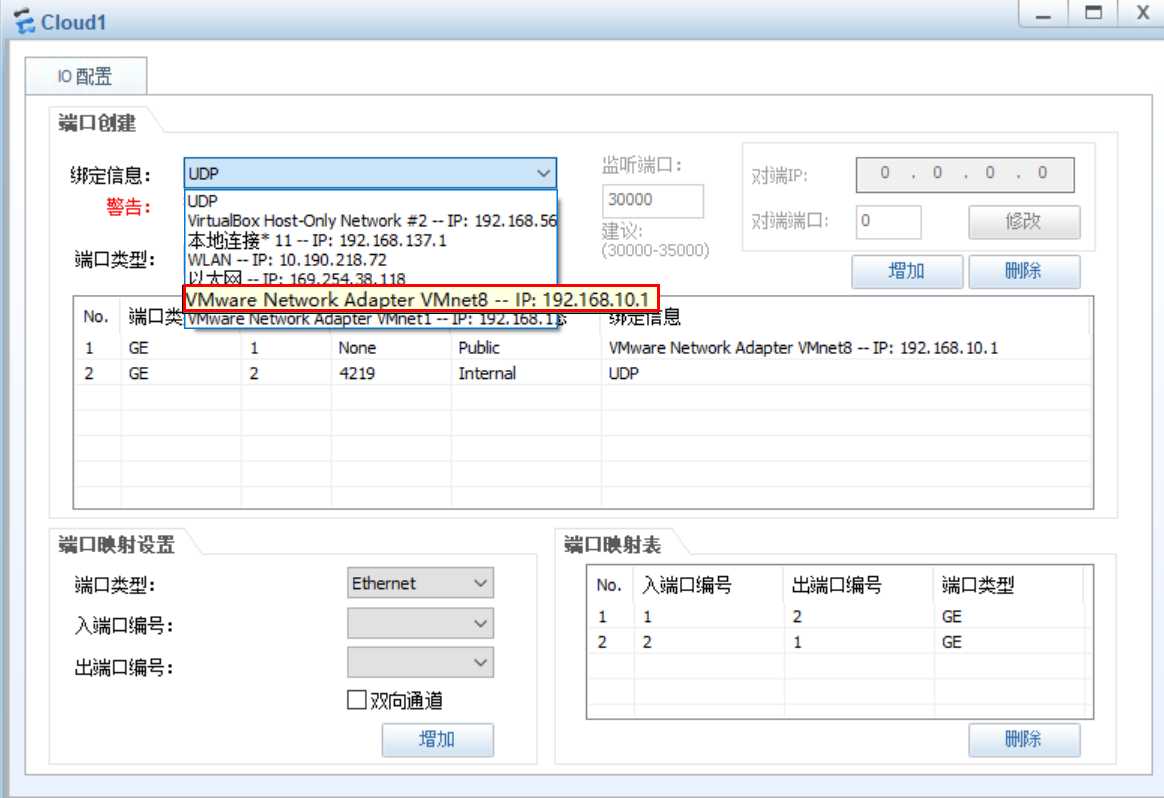
Task: Close the Cloud1 window
Action: coord(1142,13)
